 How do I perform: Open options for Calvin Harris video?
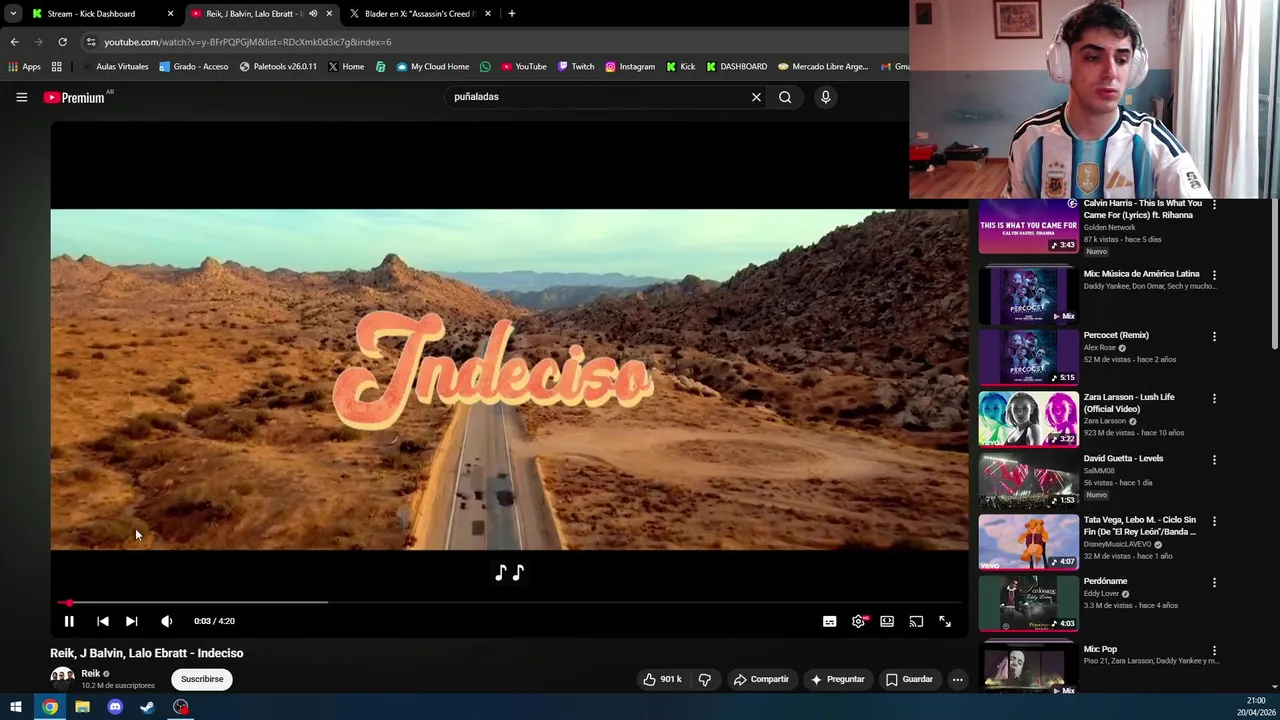(x=1214, y=204)
